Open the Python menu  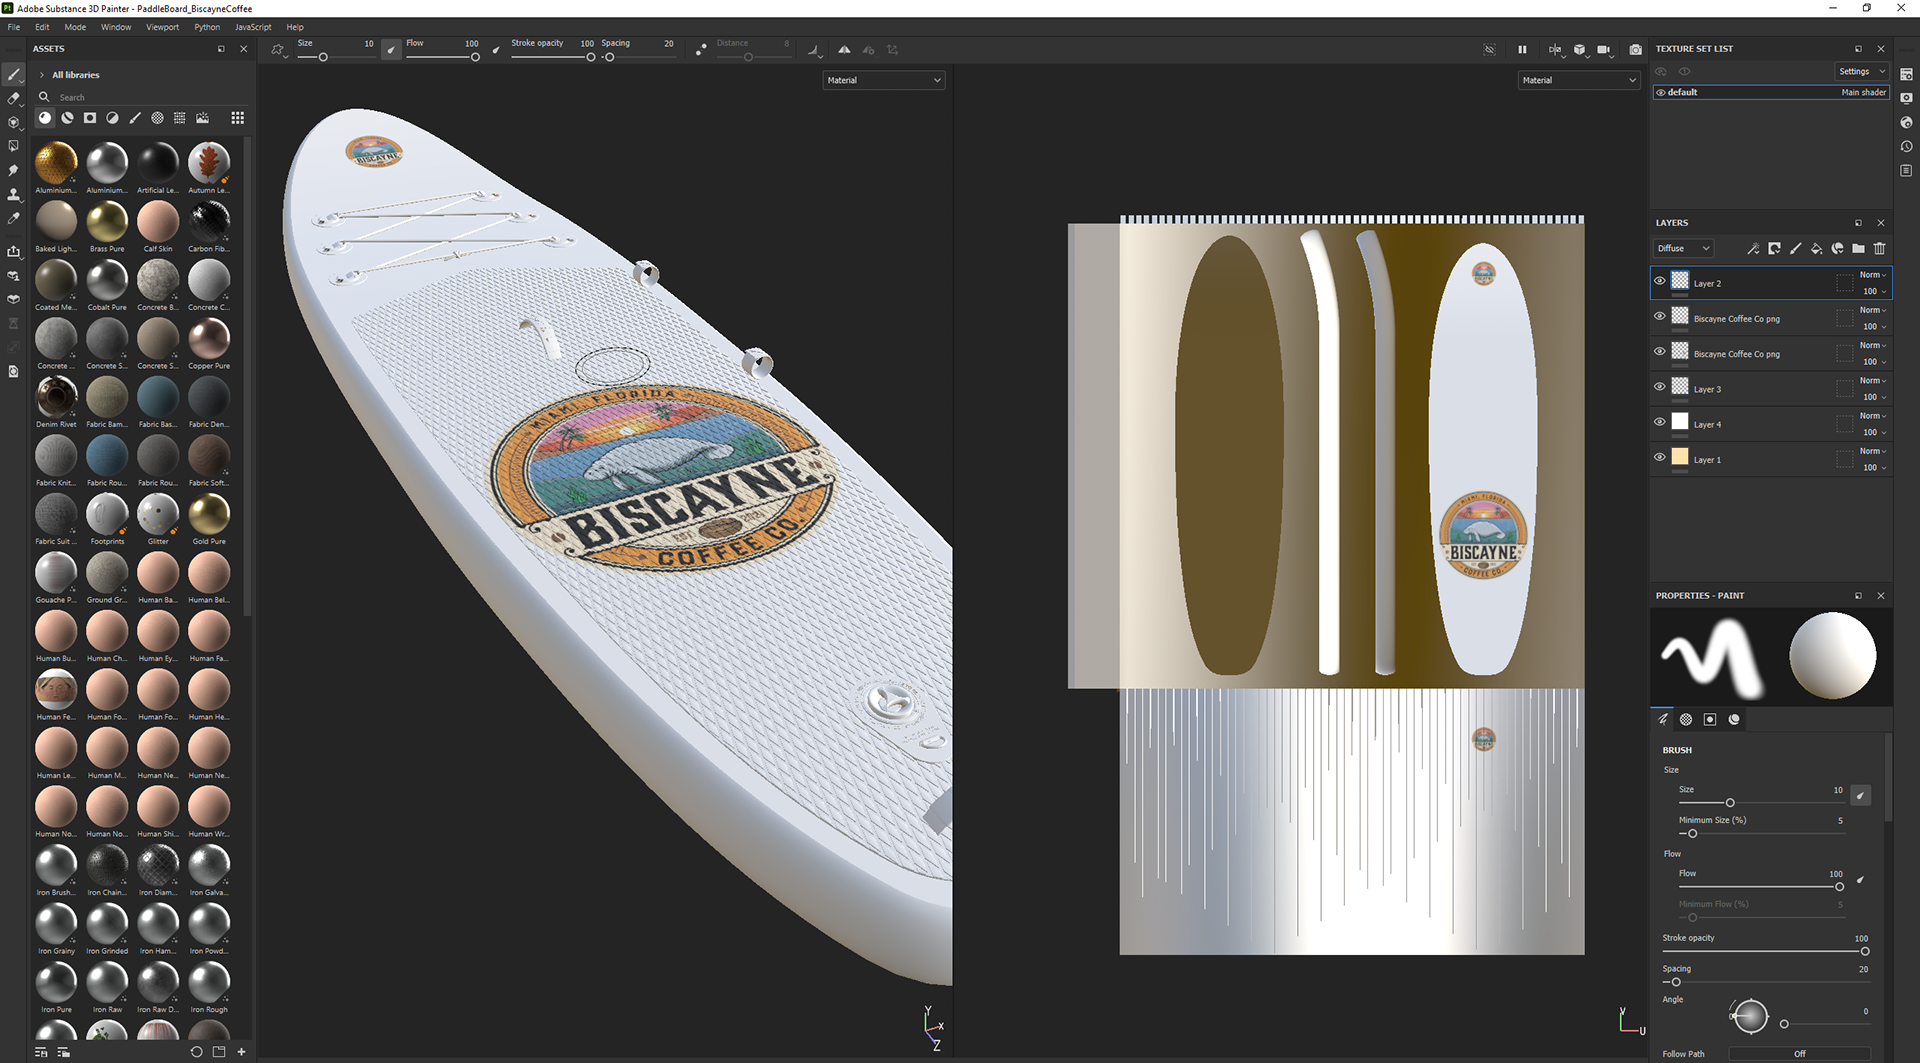click(207, 27)
